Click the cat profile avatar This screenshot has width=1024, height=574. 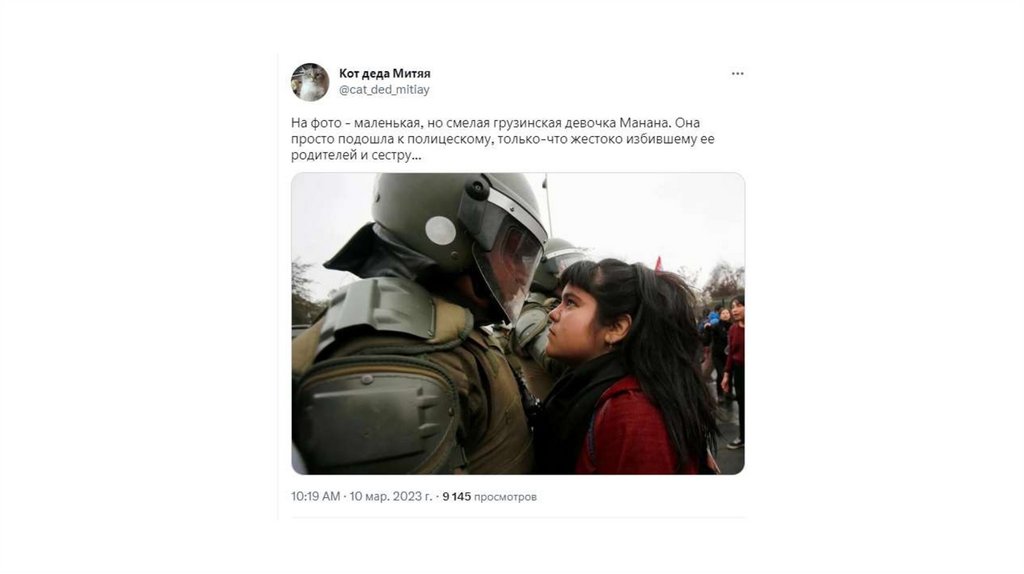(310, 82)
